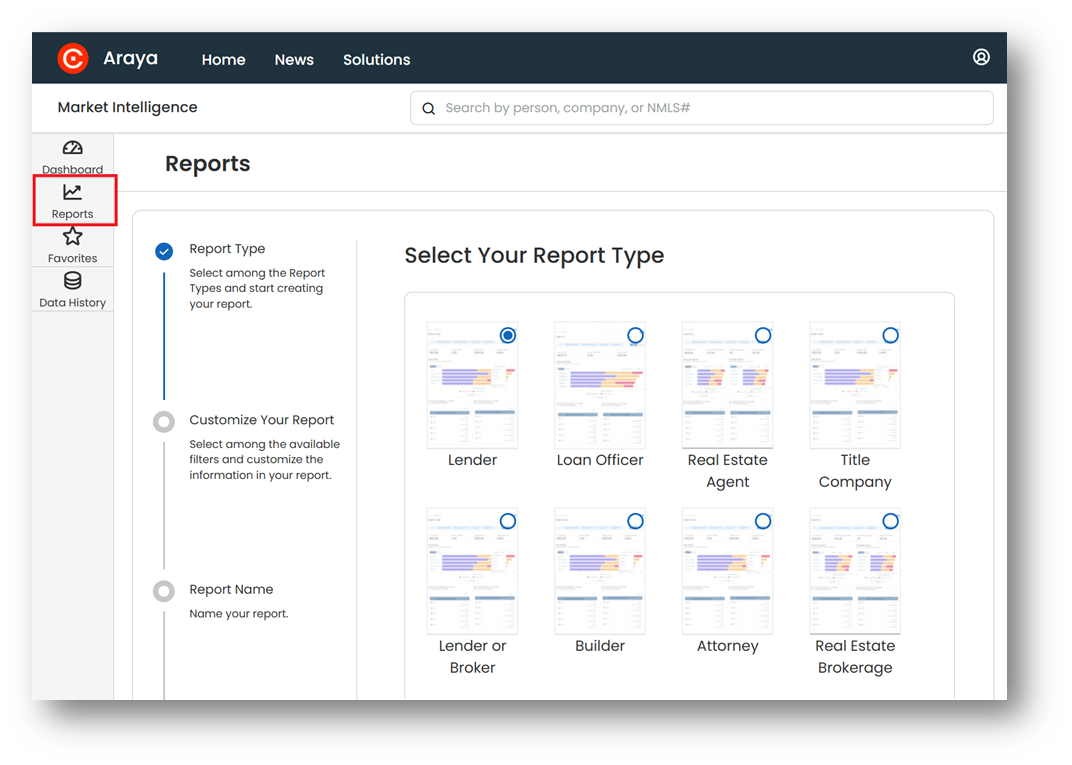
Task: Open the Dashboard gauge icon
Action: pos(72,148)
